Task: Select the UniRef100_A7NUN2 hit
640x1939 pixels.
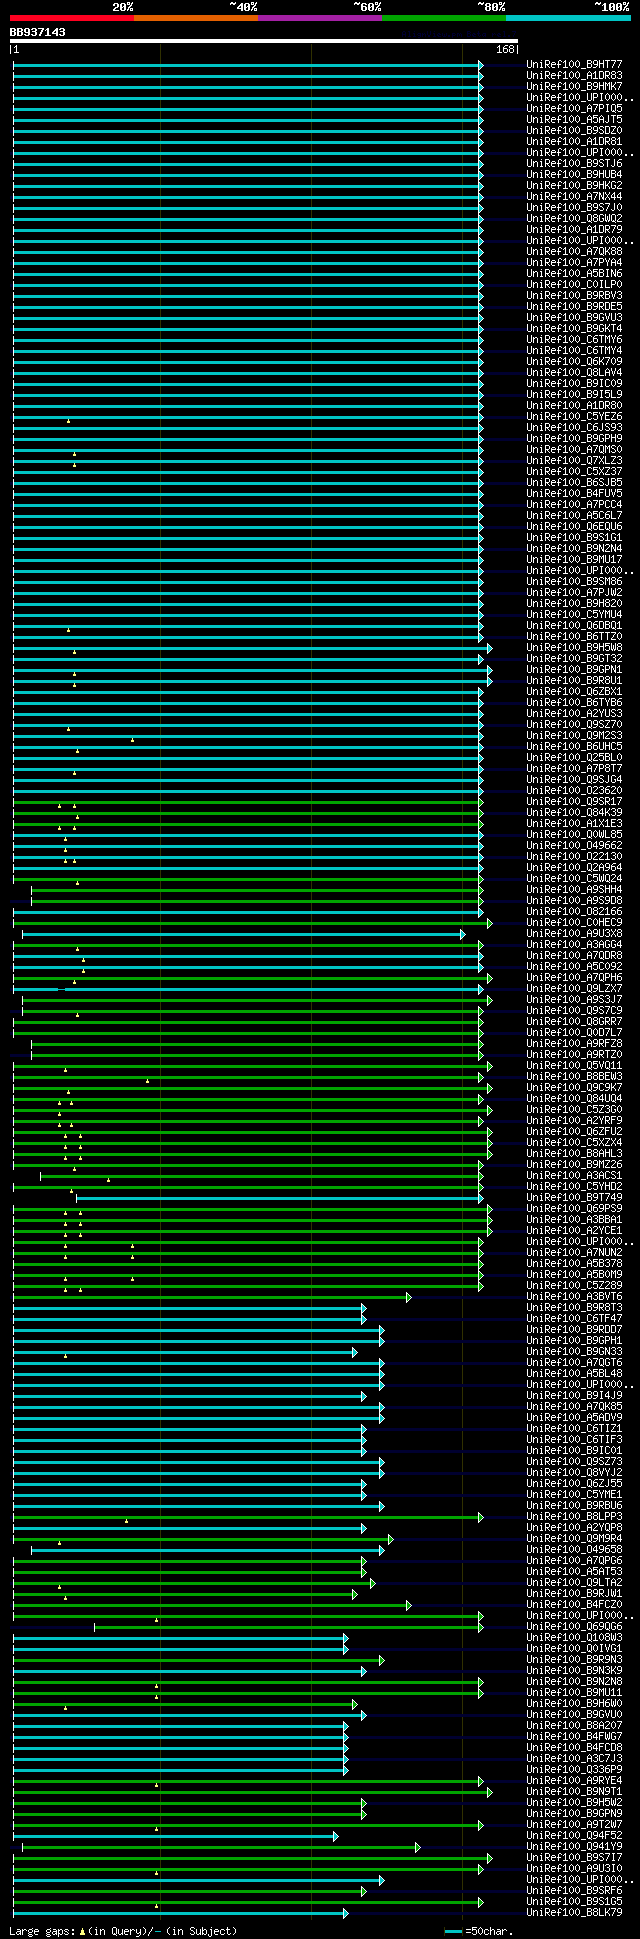Action: point(575,1253)
